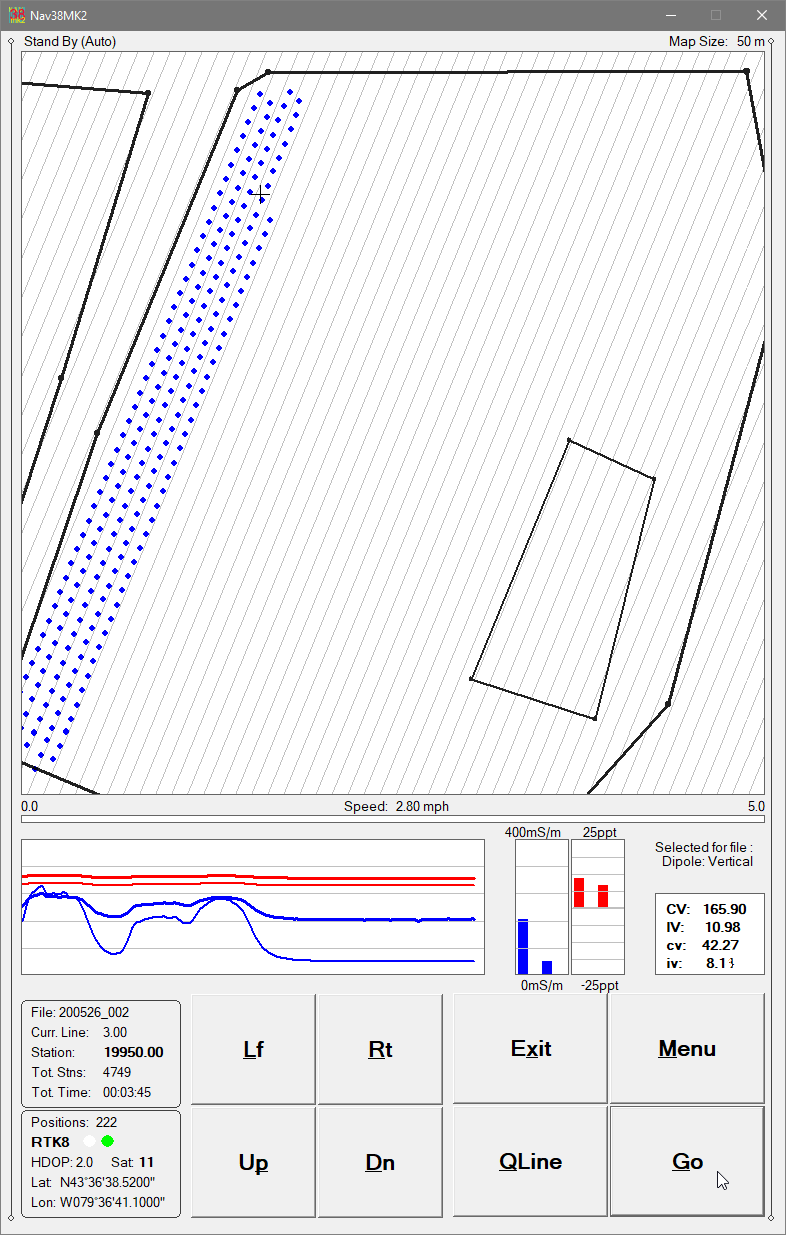The width and height of the screenshot is (786, 1235).
Task: Close the Nav38MK2 window
Action: click(762, 15)
